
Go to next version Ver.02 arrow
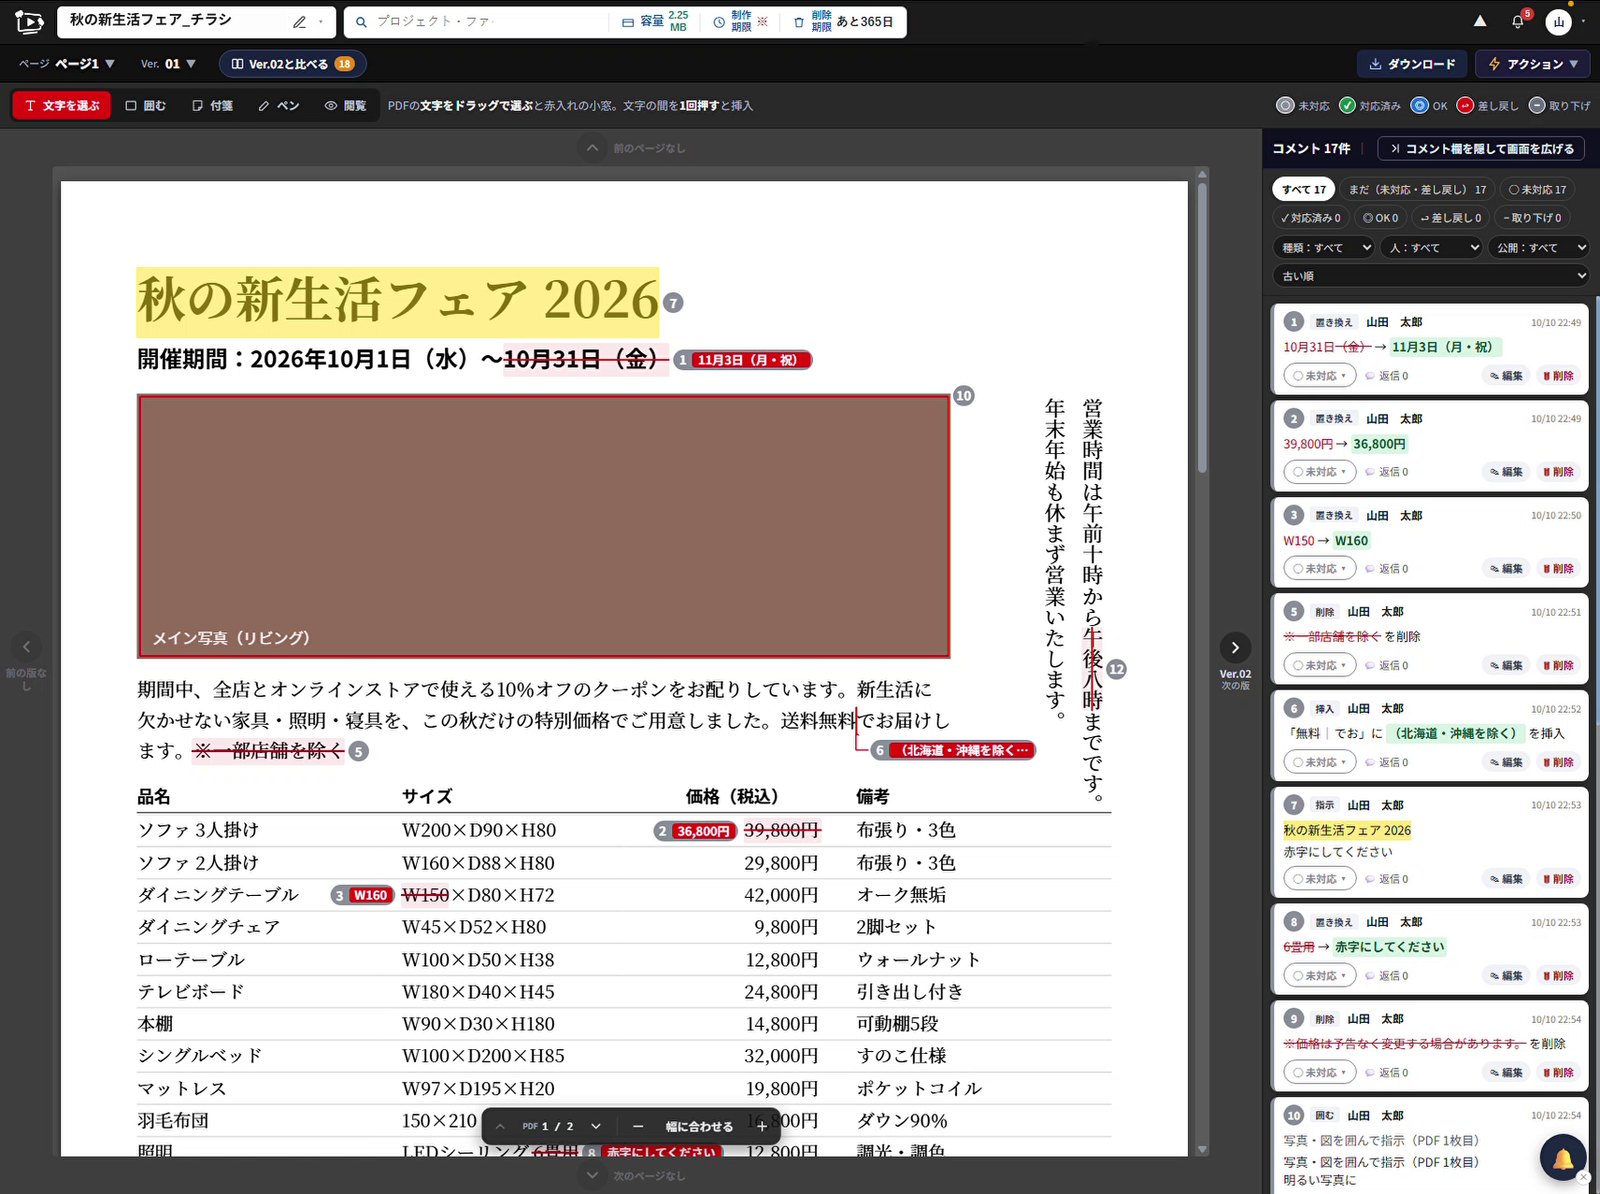(1235, 648)
